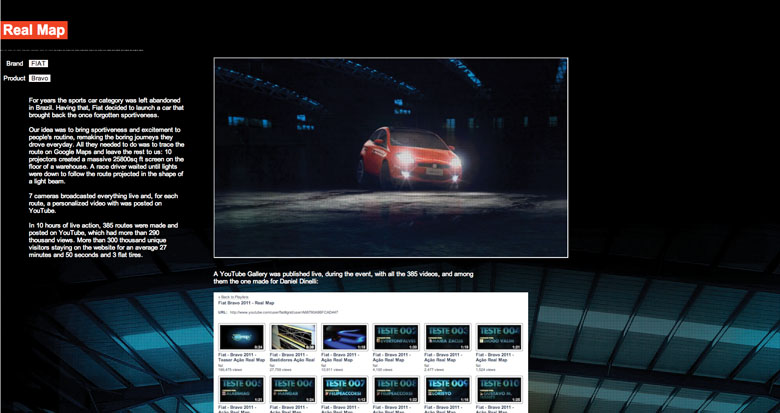Click the video title under TESTE 003
The height and width of the screenshot is (413, 780).
click(x=443, y=357)
